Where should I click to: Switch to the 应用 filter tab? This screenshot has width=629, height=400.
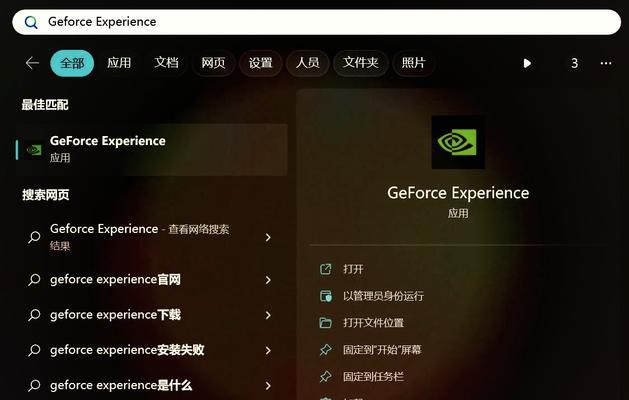(119, 63)
